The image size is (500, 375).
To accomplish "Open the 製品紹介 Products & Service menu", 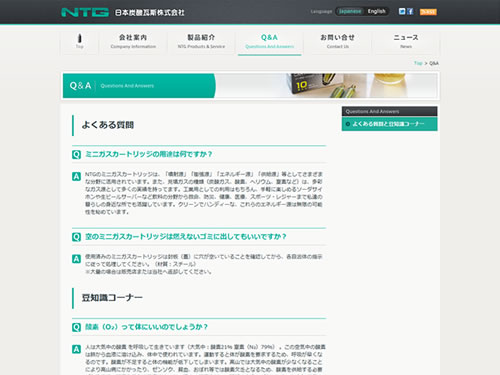I will 201,41.
